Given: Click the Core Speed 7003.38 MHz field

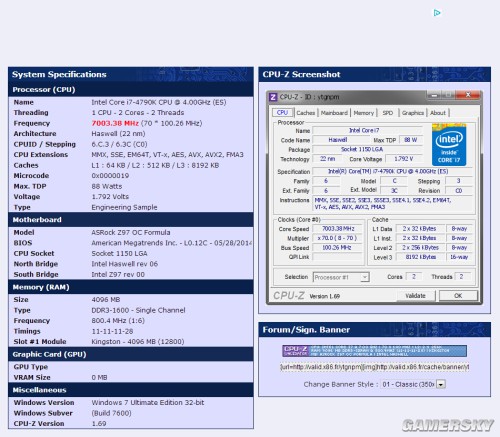Looking at the screenshot, I should click(338, 229).
